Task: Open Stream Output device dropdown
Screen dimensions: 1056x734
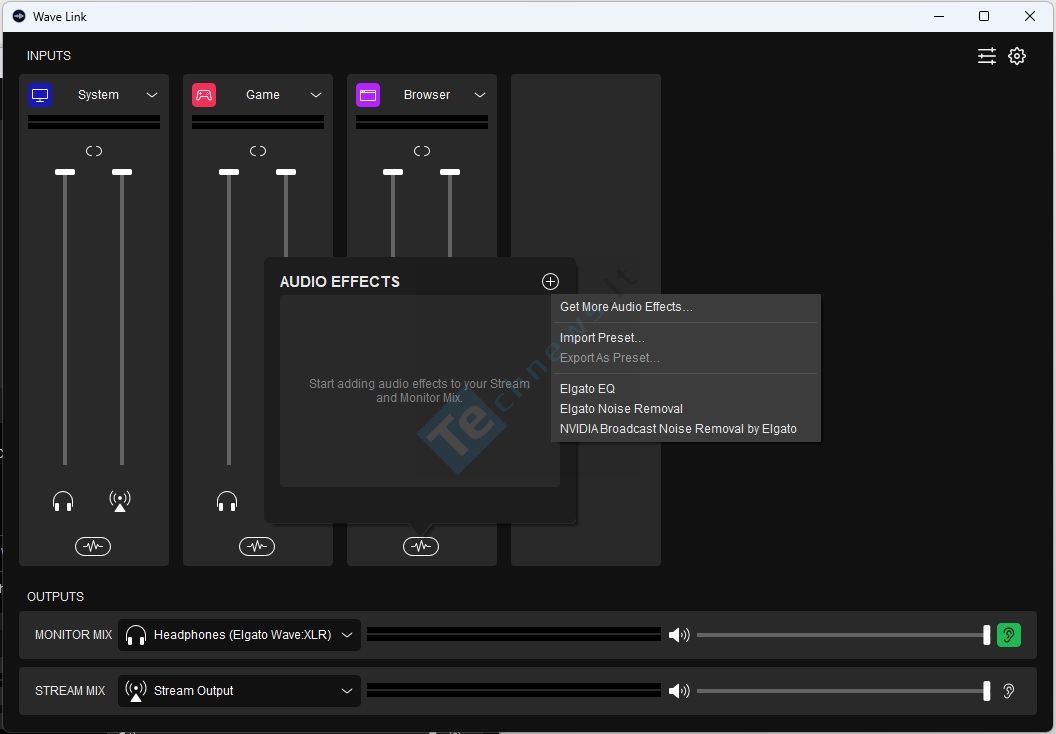Action: [239, 691]
